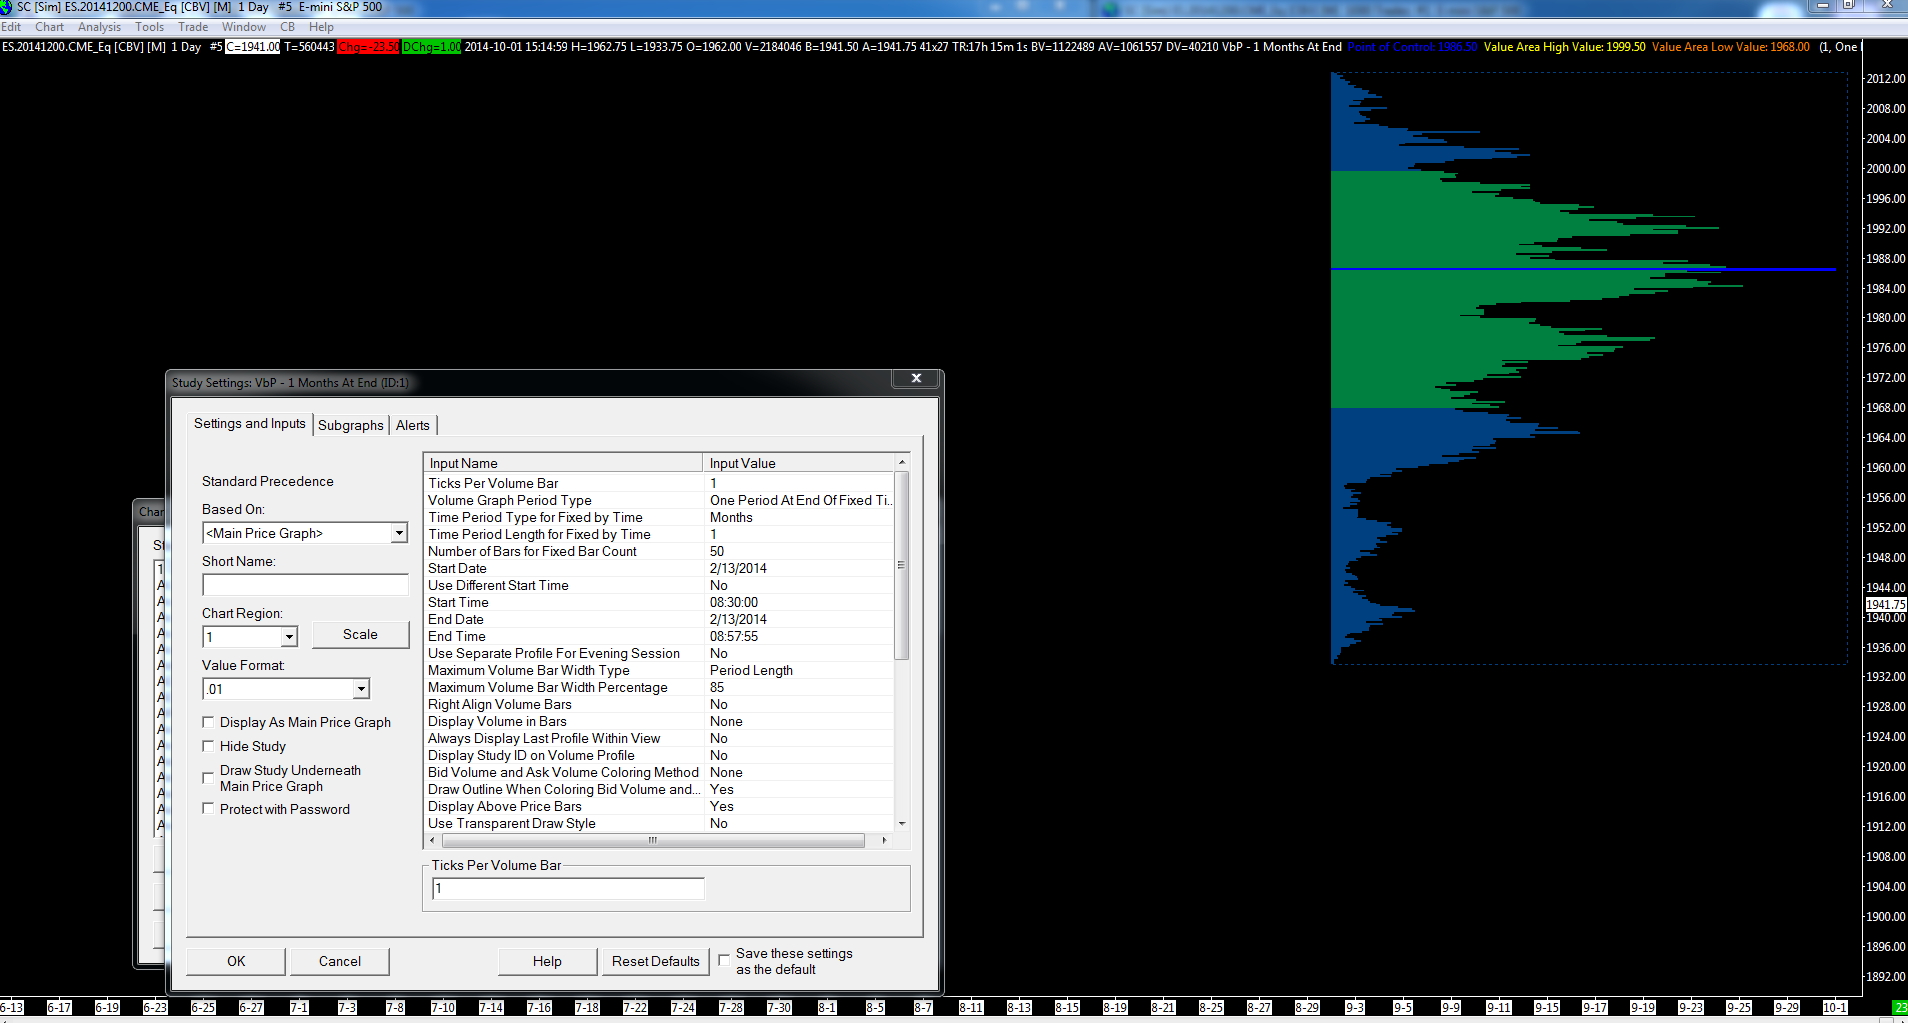Select Use Different Start Time row
Viewport: 1908px width, 1023px height.
659,585
